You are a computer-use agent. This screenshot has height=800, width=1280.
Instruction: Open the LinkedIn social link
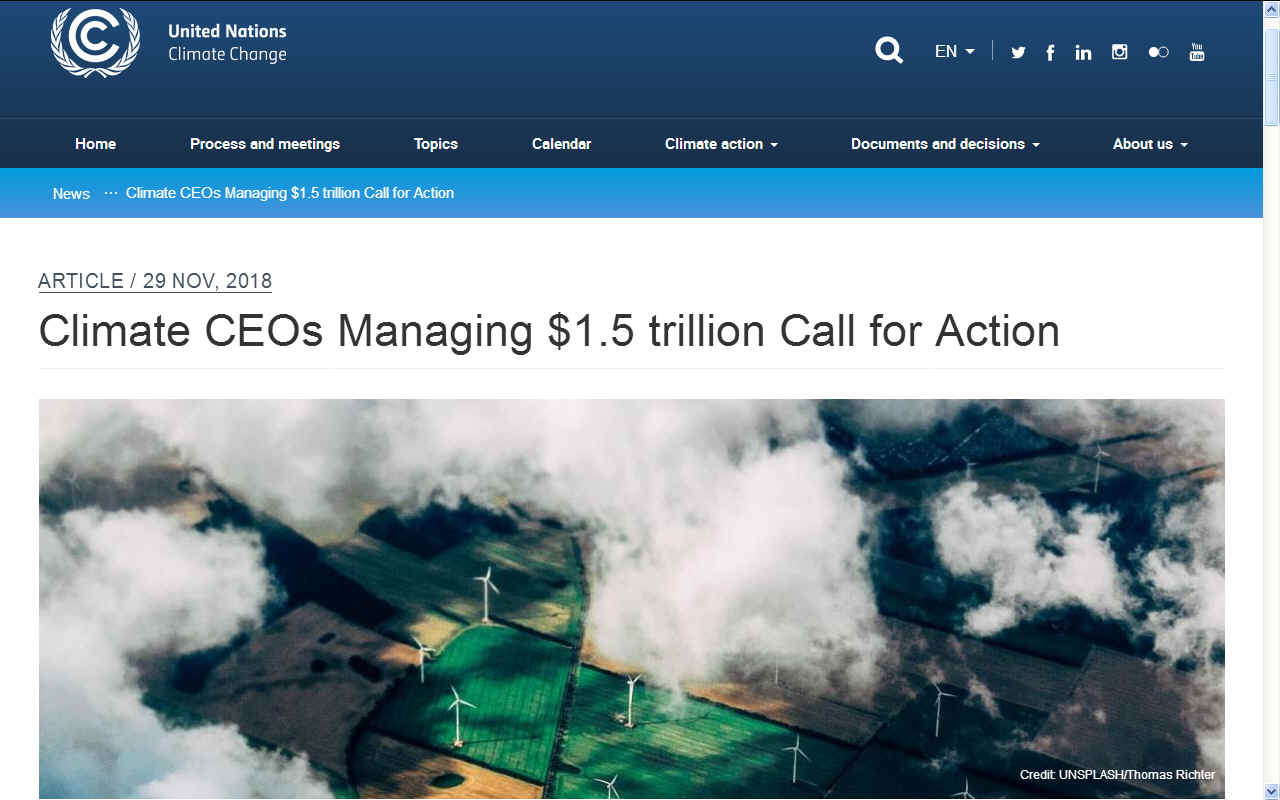pos(1083,52)
